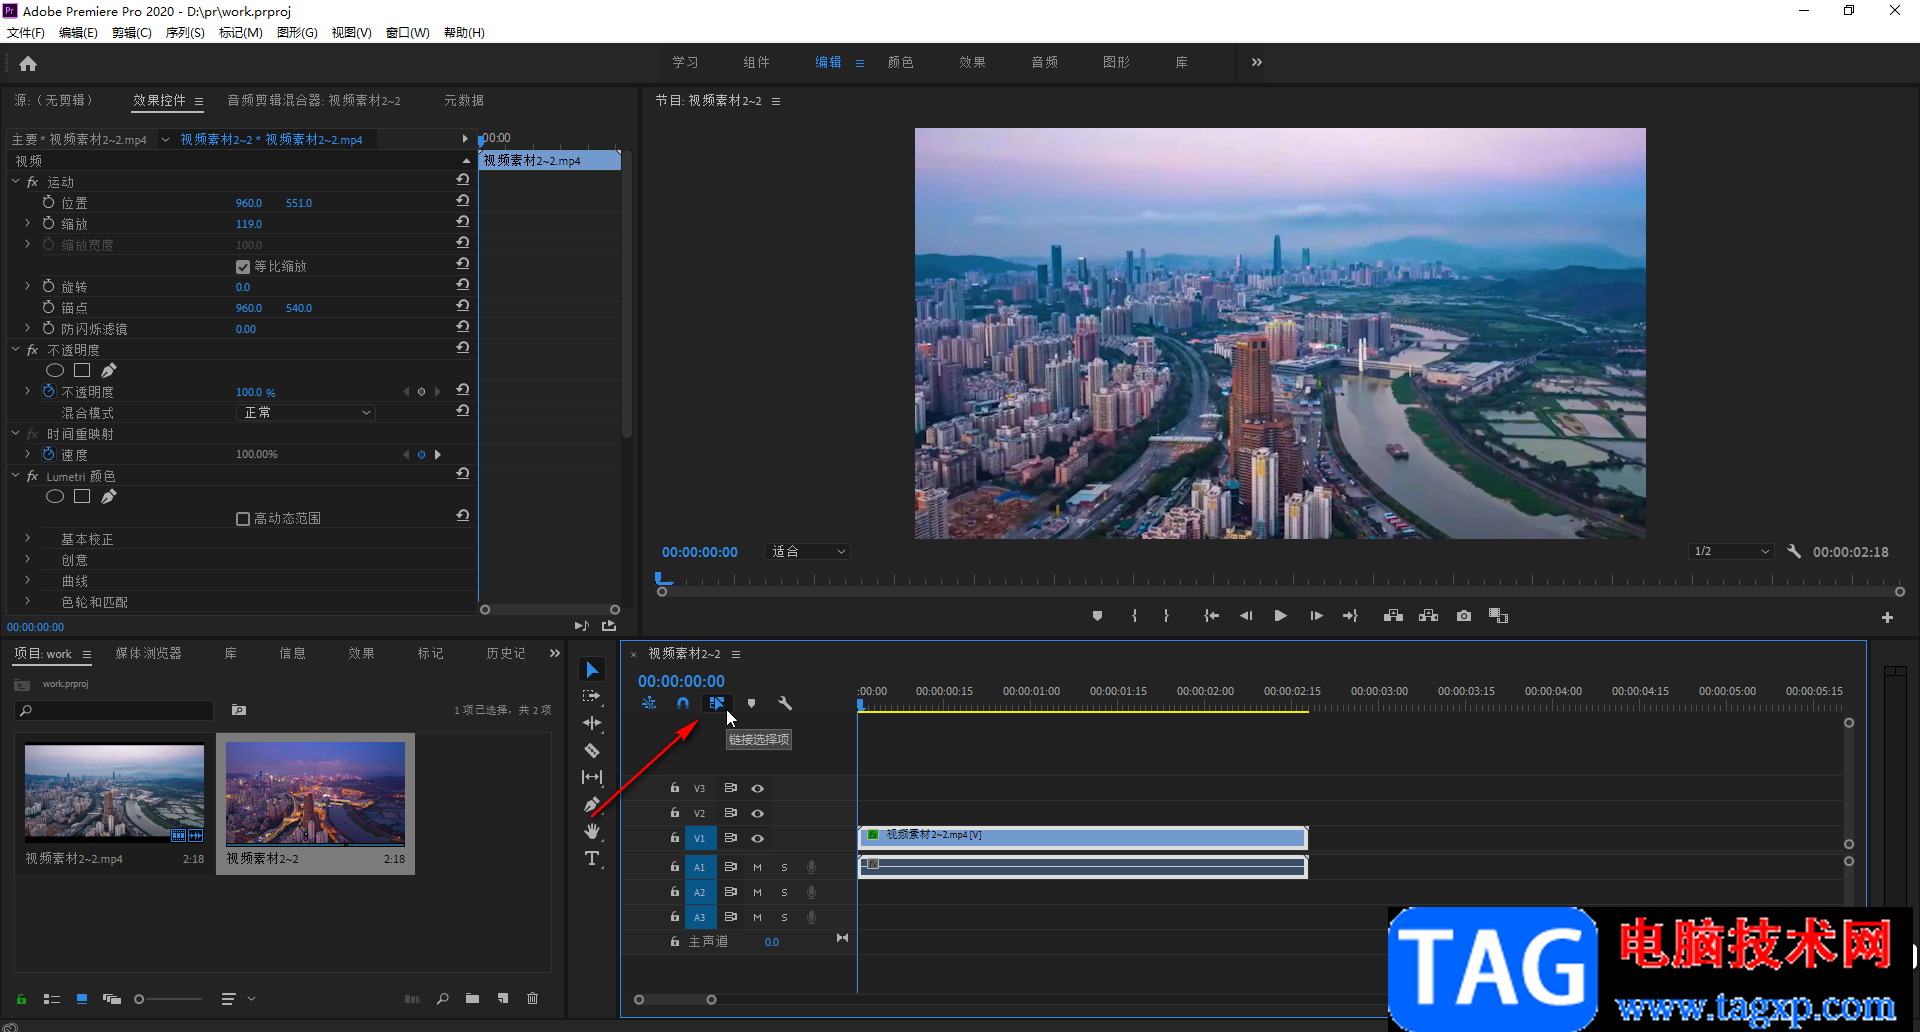Open the 混合模式 blend mode dropdown
This screenshot has width=1920, height=1032.
click(x=307, y=413)
